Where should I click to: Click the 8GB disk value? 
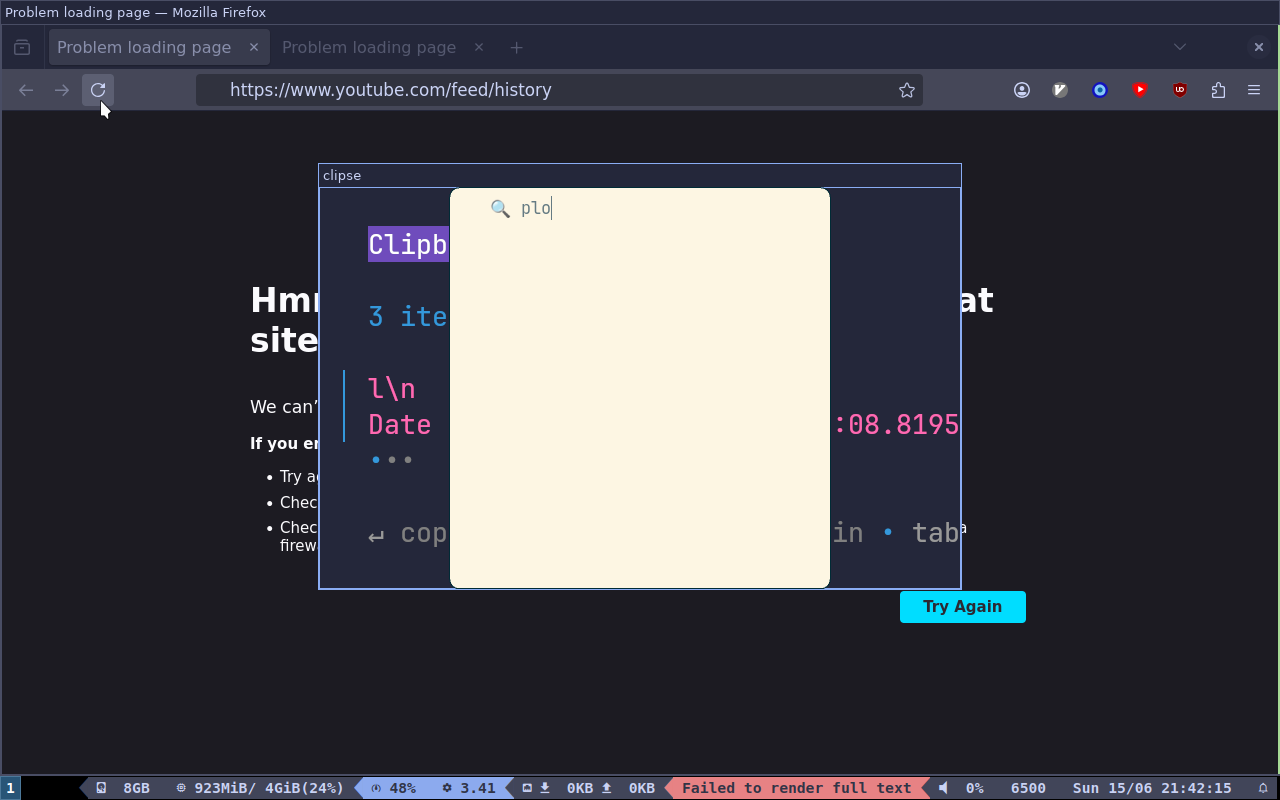[x=136, y=788]
